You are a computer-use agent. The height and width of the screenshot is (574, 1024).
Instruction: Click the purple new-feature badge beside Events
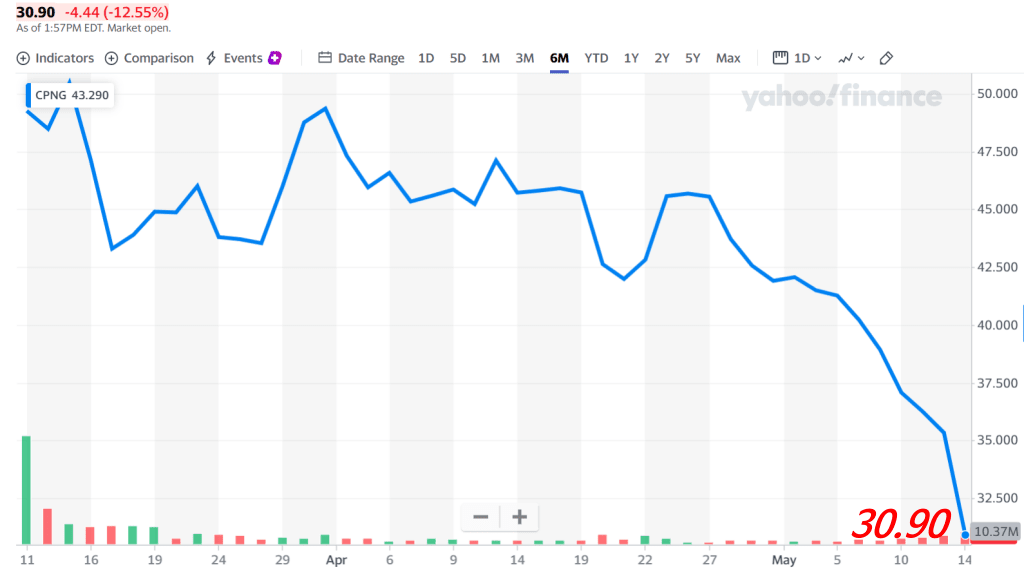(274, 58)
